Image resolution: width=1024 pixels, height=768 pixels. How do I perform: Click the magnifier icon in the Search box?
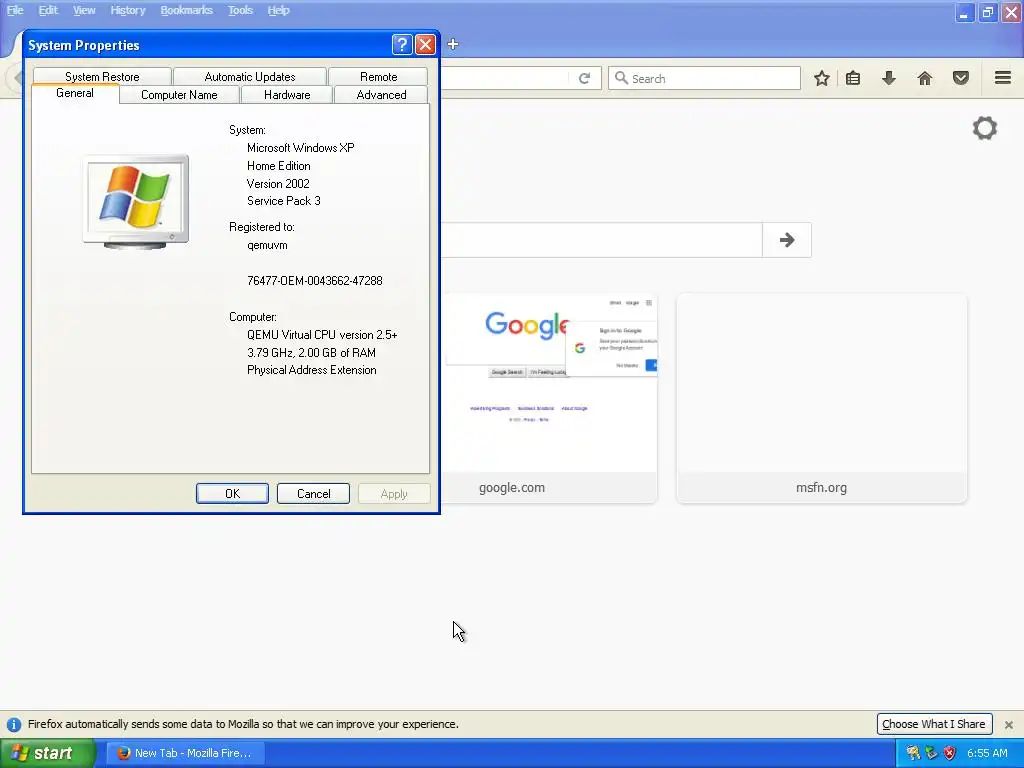pyautogui.click(x=621, y=78)
